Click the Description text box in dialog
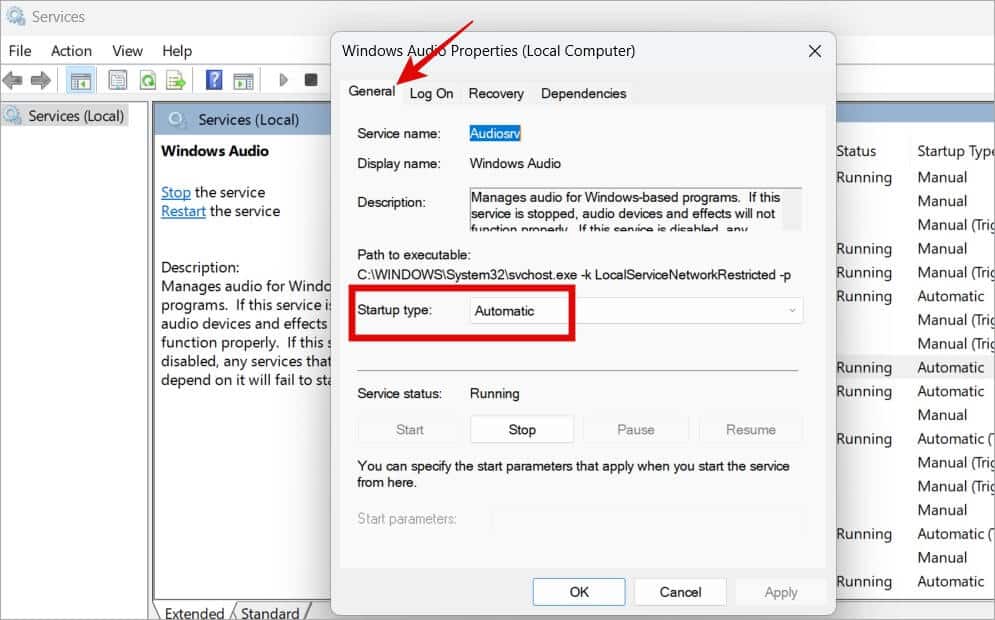 (x=636, y=209)
